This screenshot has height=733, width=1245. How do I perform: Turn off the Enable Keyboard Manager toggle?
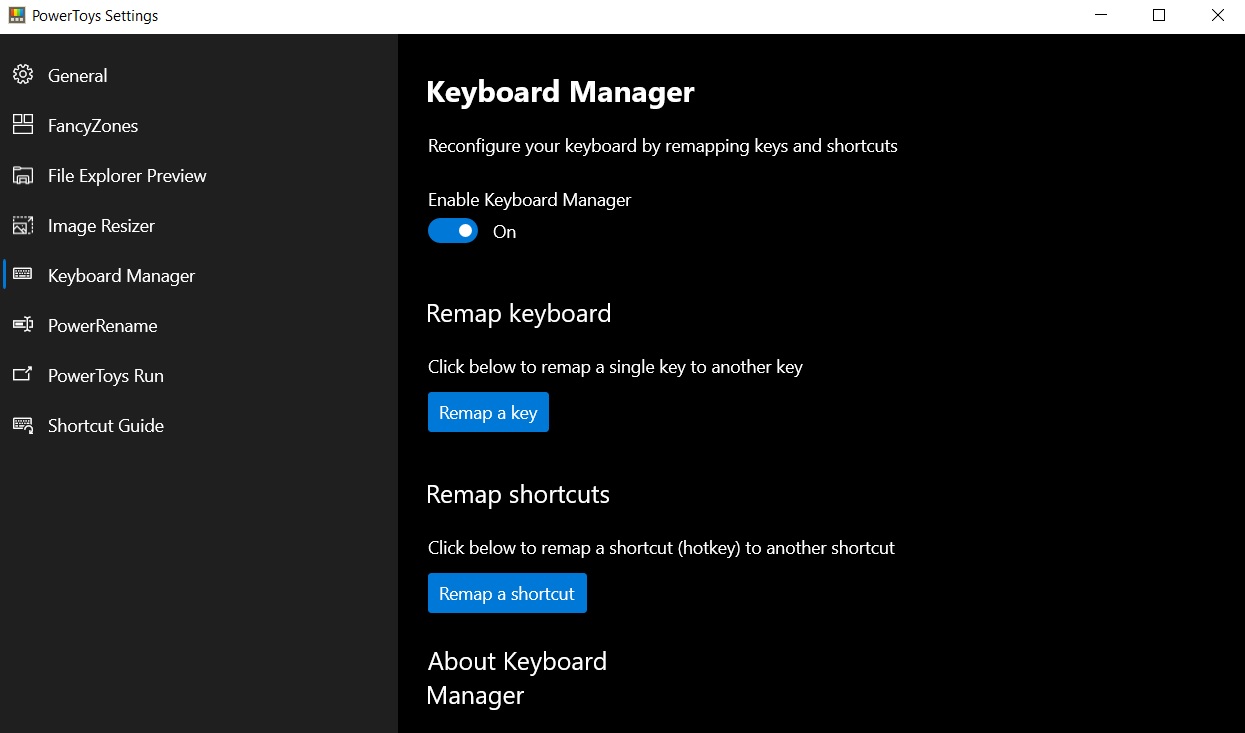coord(453,231)
